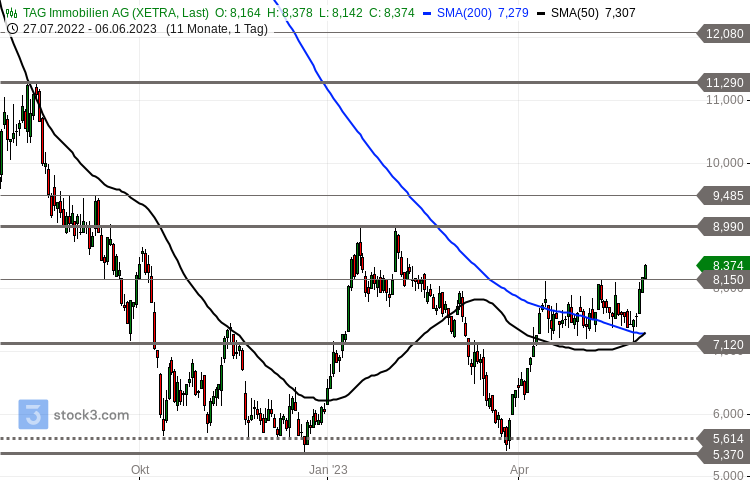Screen dimensions: 750x480
Task: Click the open value O: 8,164
Action: 238,13
